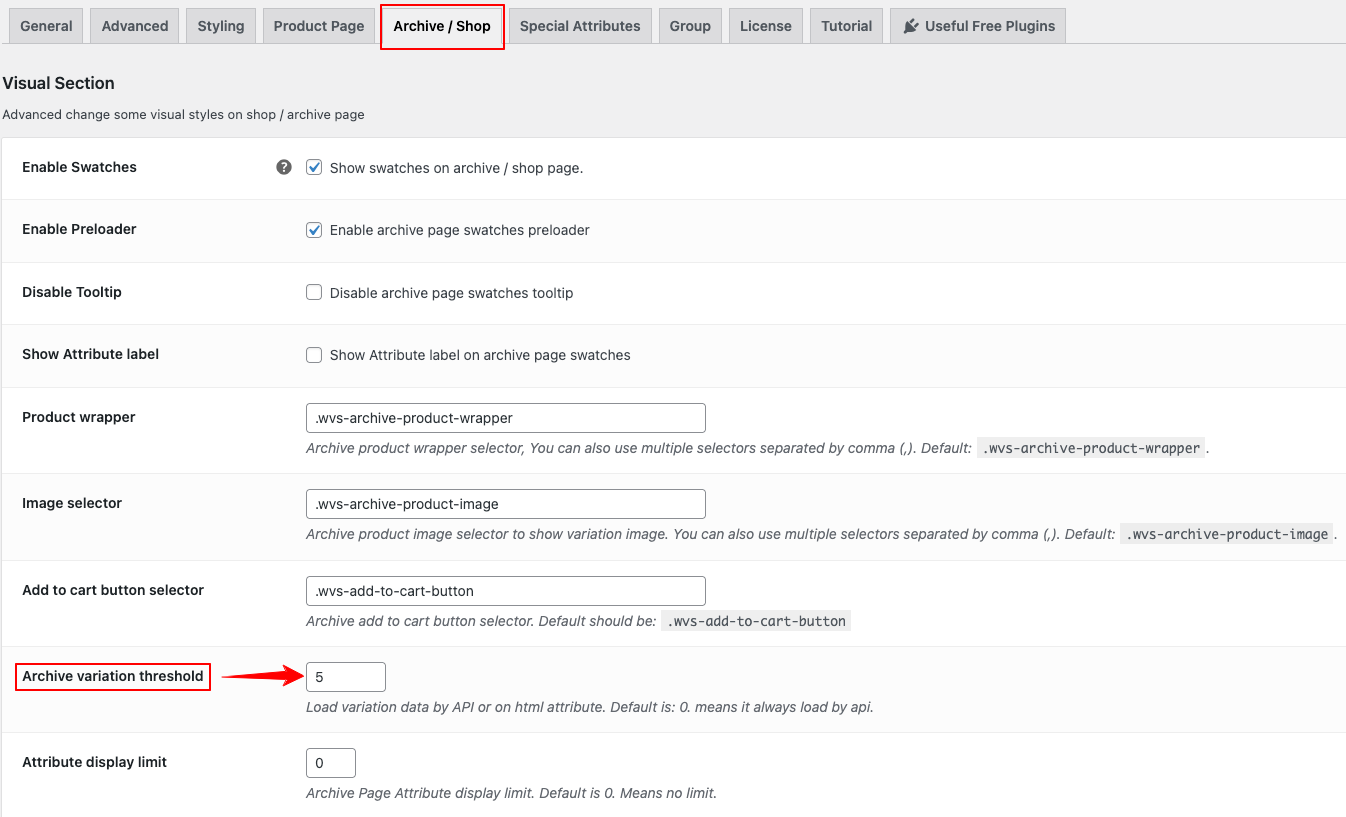Click the Archive variation threshold field

pyautogui.click(x=345, y=676)
